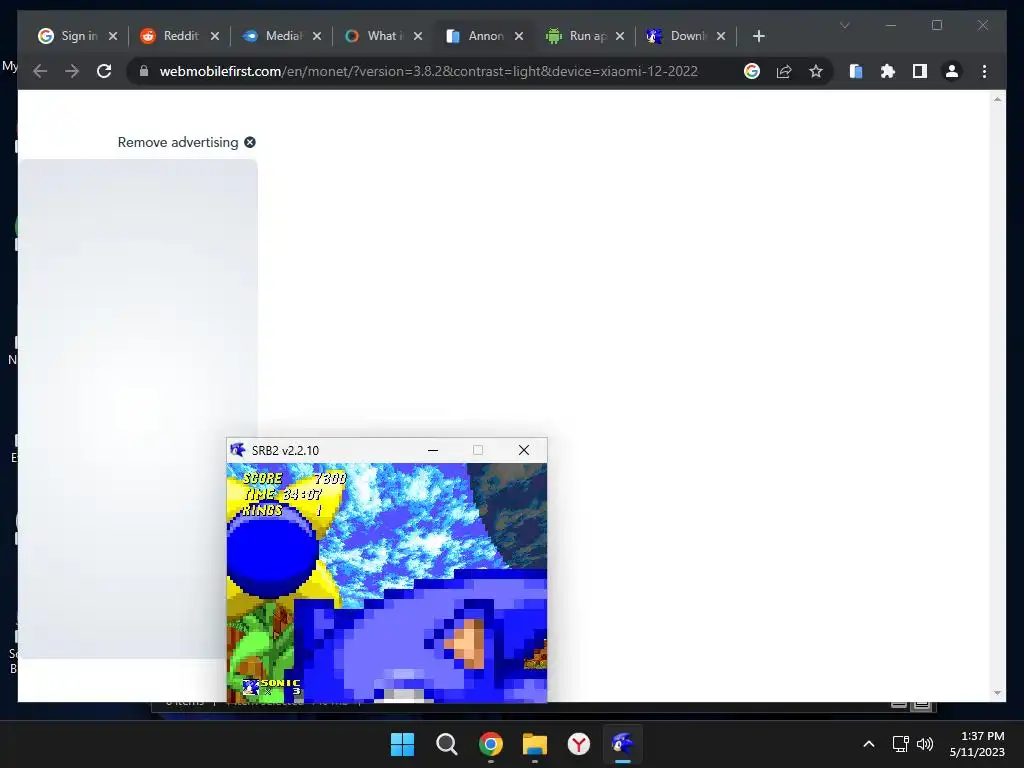Image resolution: width=1024 pixels, height=768 pixels.
Task: Click the Google icon in address bar
Action: pyautogui.click(x=752, y=71)
